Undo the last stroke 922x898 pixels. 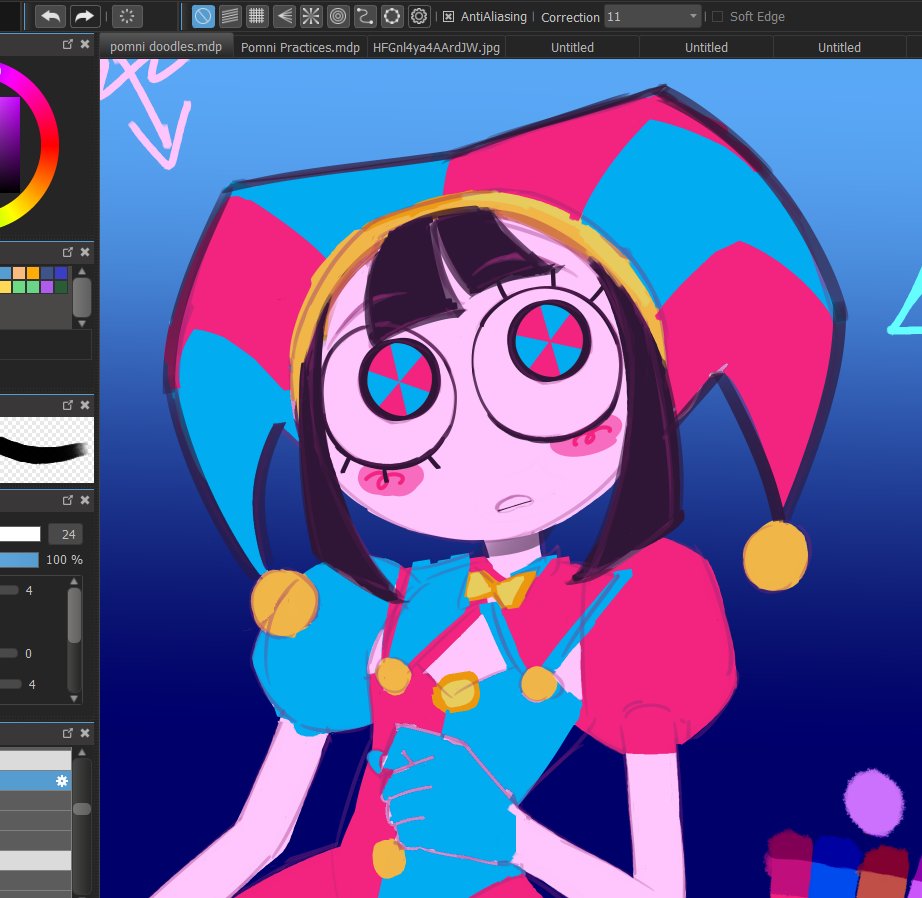pyautogui.click(x=51, y=16)
